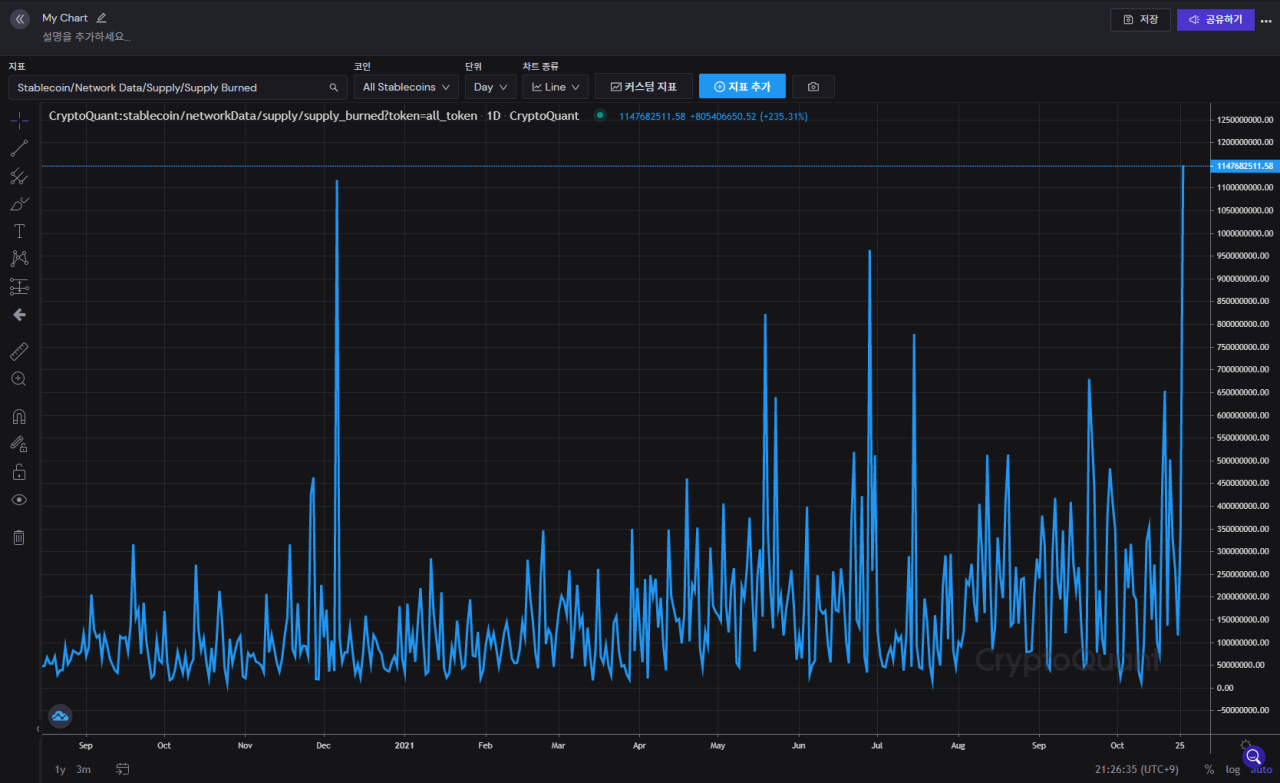1280x783 pixels.
Task: Open chart settings gear icon
Action: (x=1245, y=746)
